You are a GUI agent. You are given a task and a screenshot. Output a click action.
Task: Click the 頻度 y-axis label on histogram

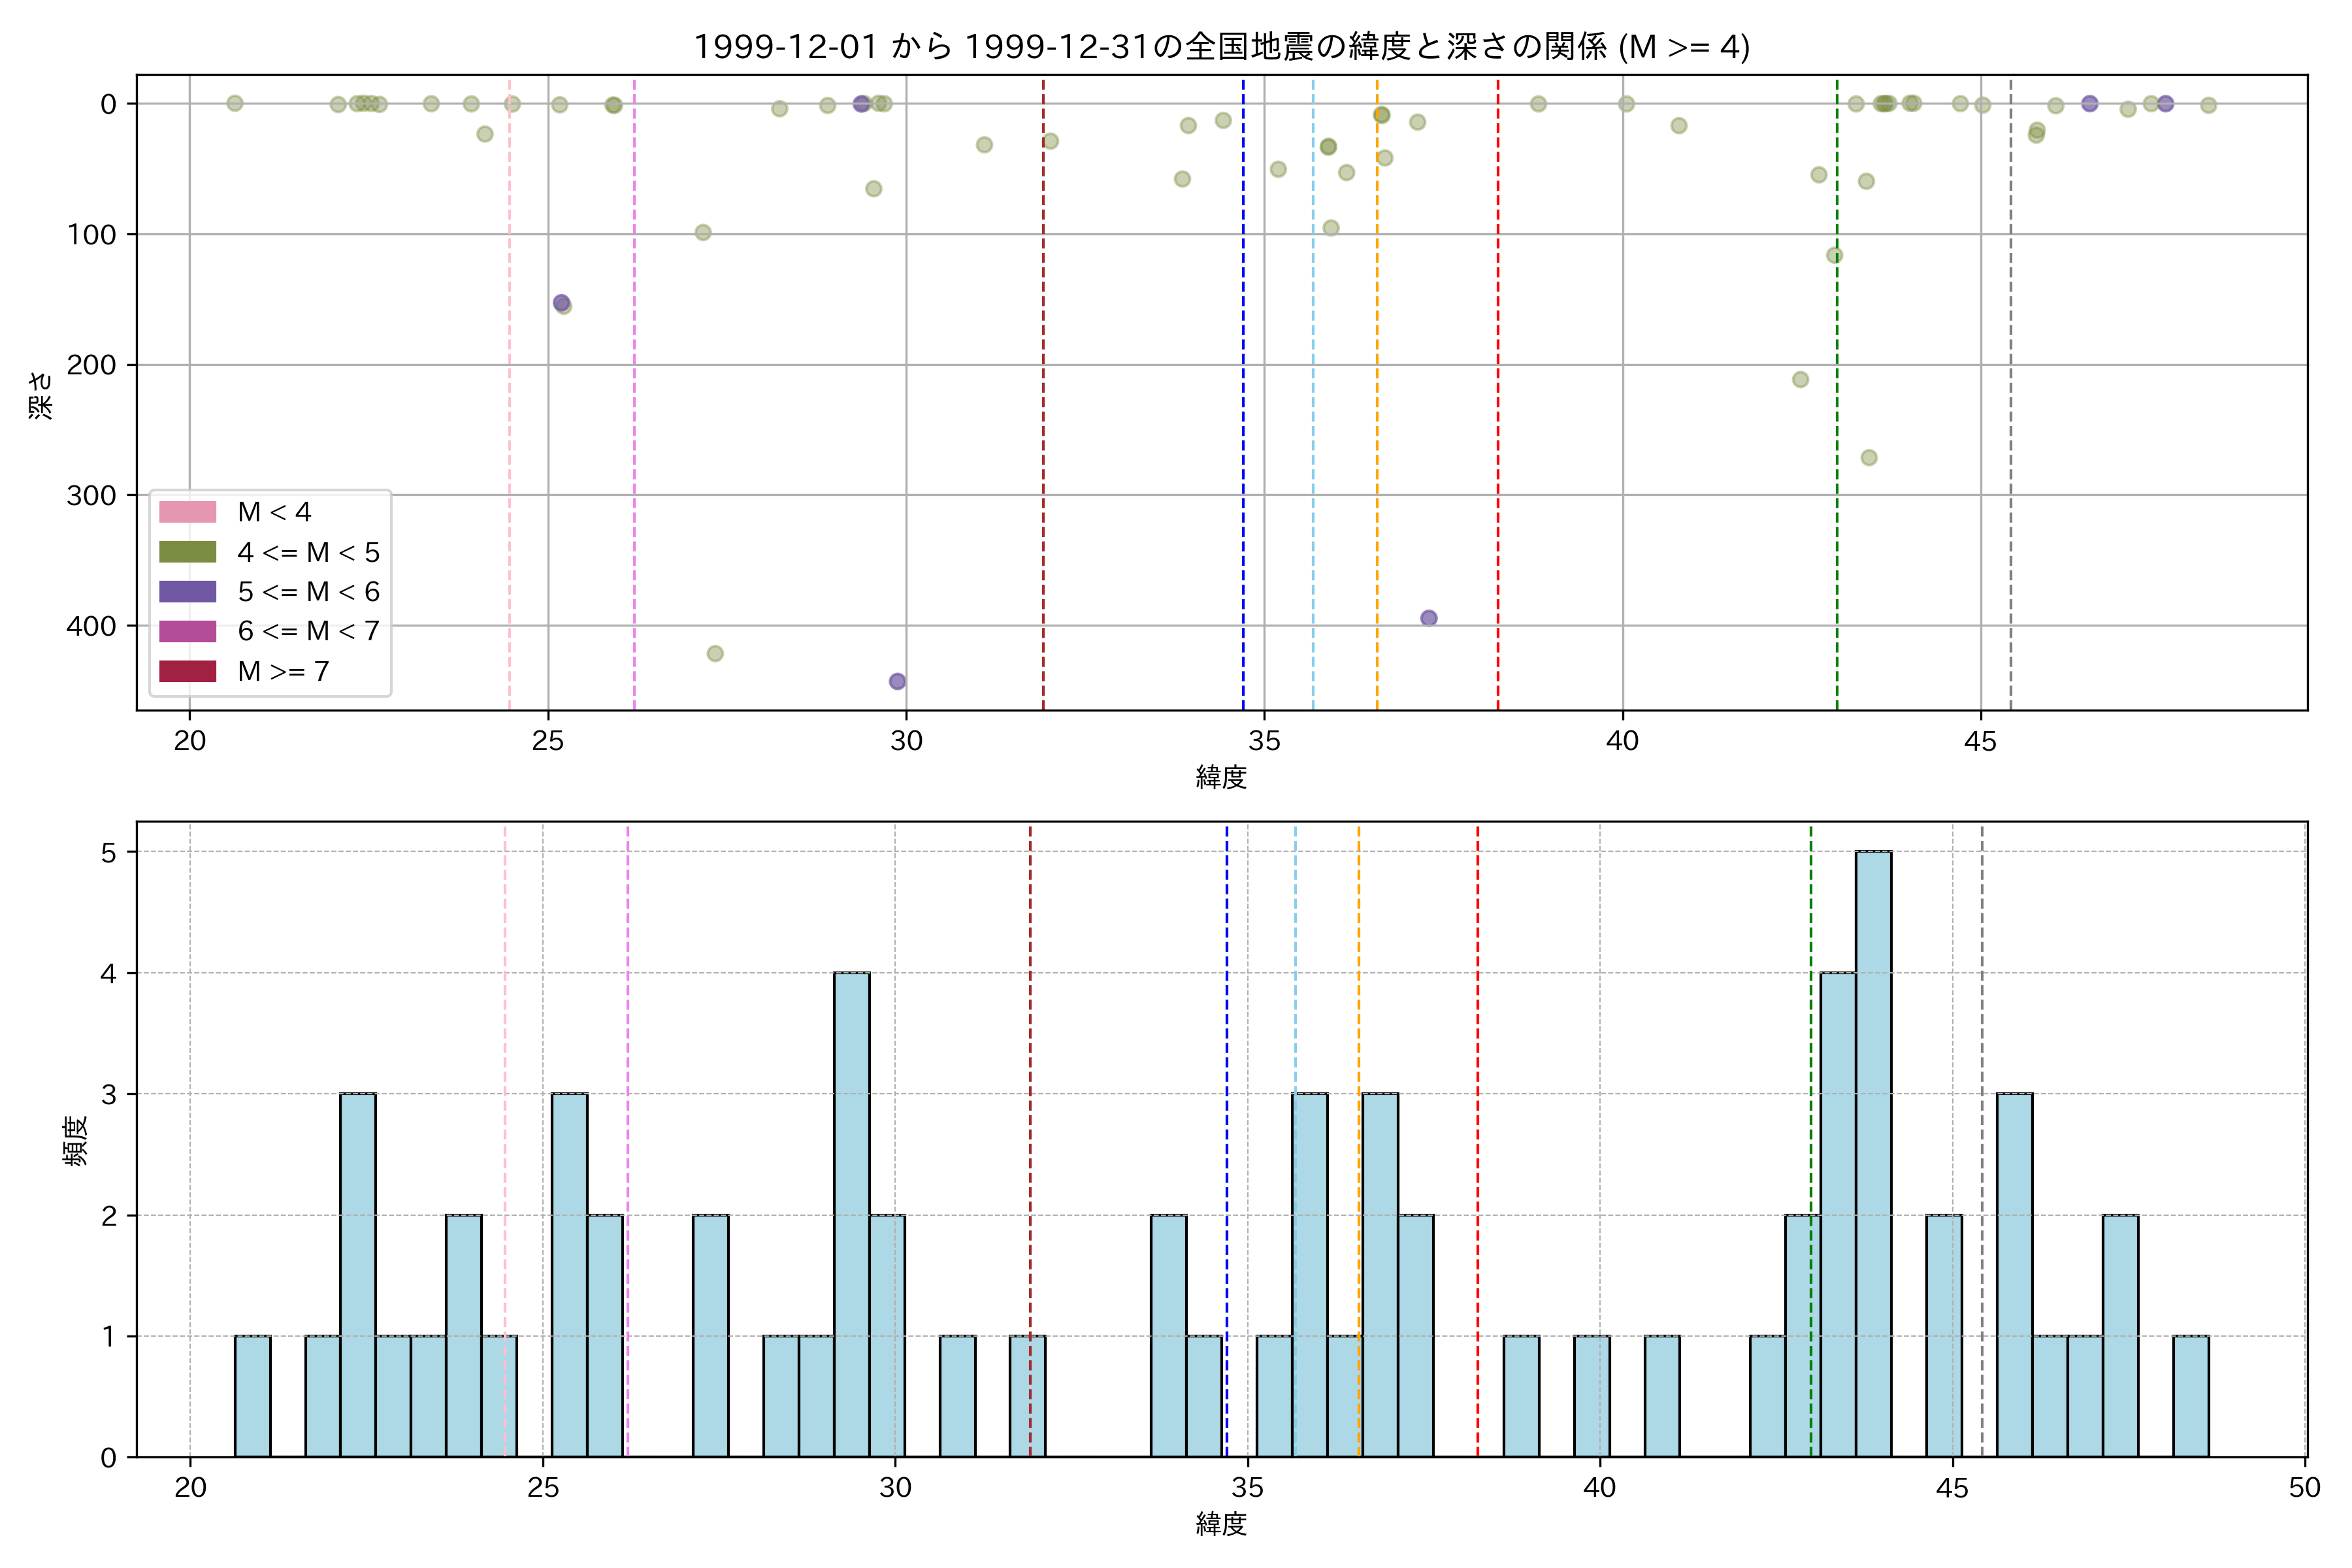(76, 1140)
